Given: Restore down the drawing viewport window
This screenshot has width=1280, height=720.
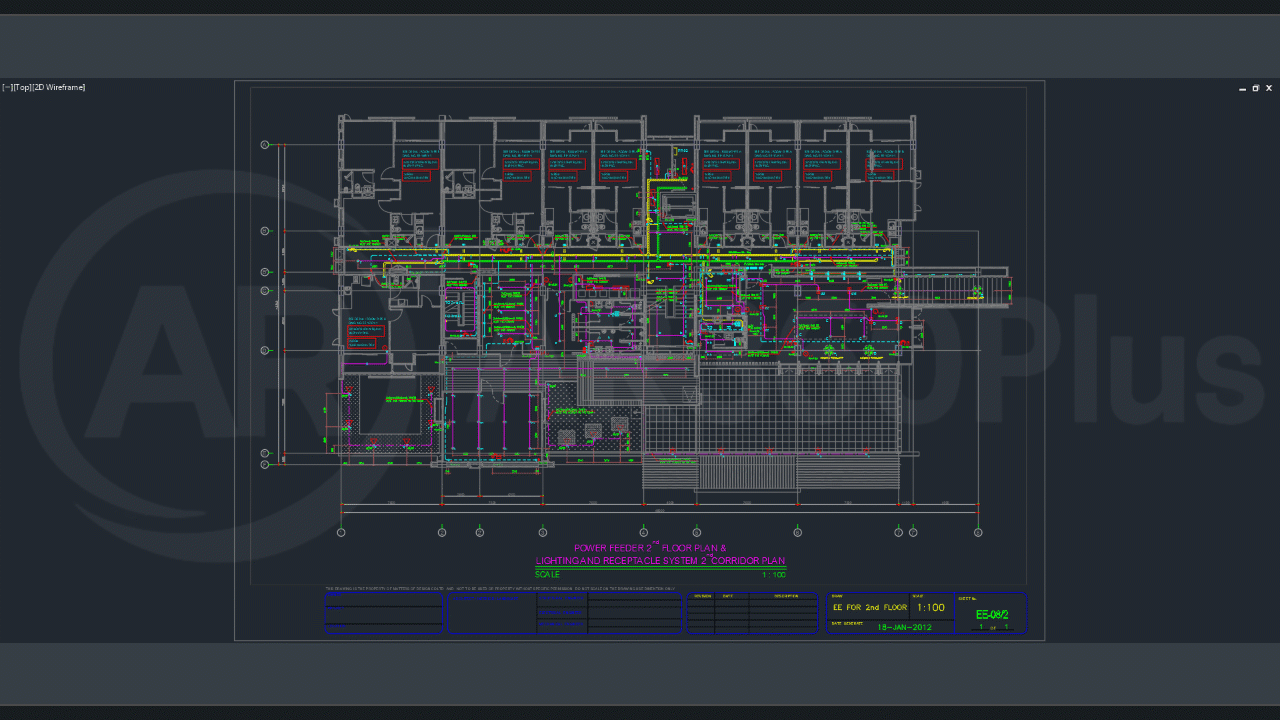Looking at the screenshot, I should [x=1255, y=89].
